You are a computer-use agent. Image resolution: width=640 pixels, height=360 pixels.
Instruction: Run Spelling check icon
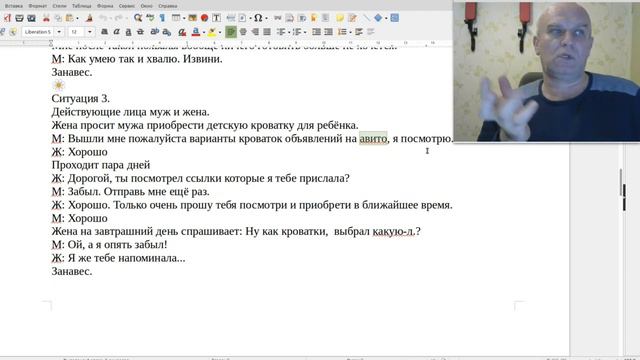coord(150,18)
